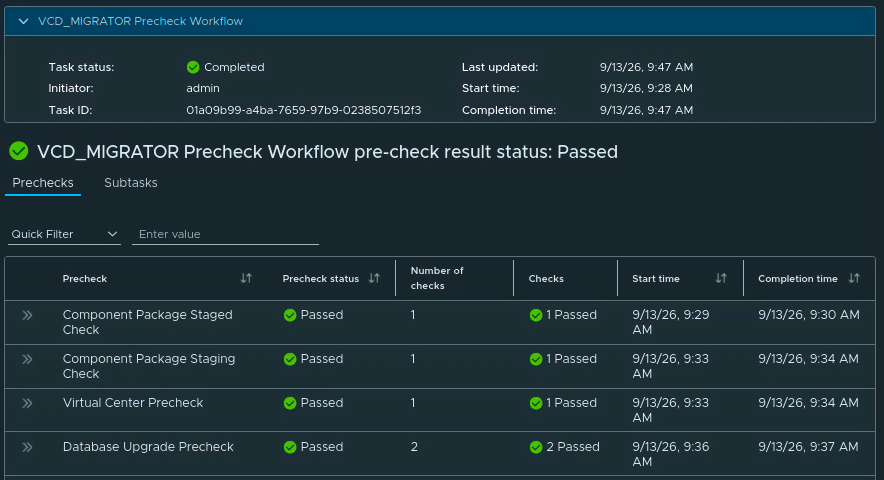
Task: Click Passed status icon for Staged Check
Action: (x=290, y=315)
